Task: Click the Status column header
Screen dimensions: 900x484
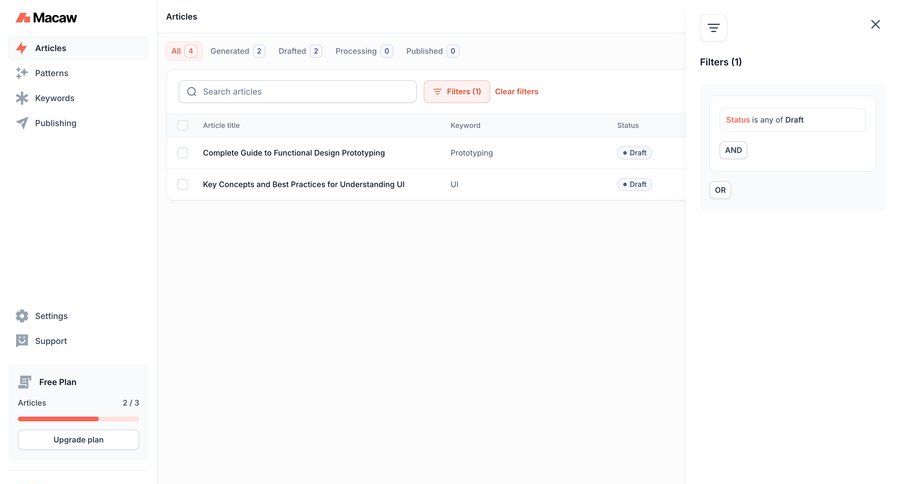Action: coord(628,125)
